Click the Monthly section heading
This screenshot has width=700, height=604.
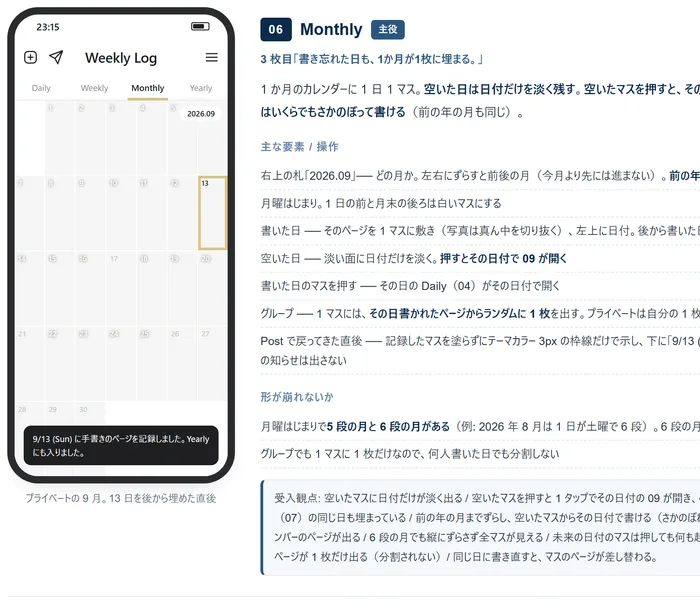click(331, 29)
